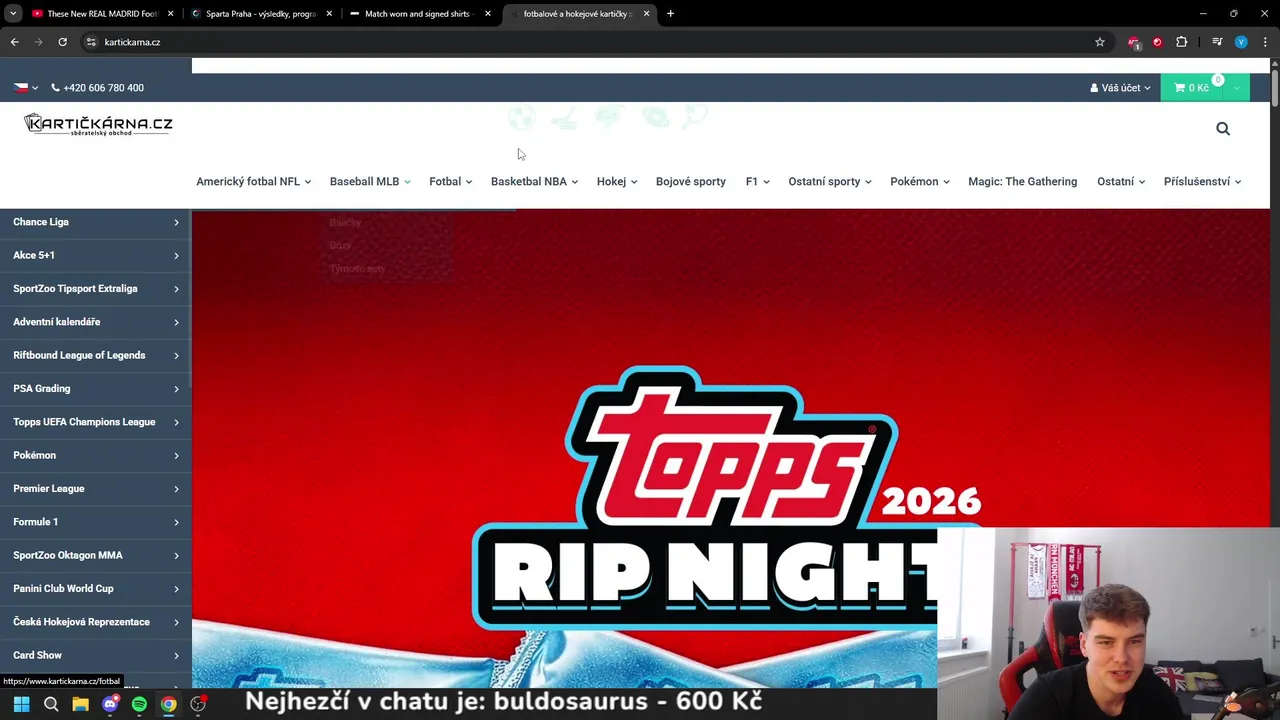Image resolution: width=1280 pixels, height=720 pixels.
Task: Open Topps UEFA Champions League category
Action: (x=95, y=422)
